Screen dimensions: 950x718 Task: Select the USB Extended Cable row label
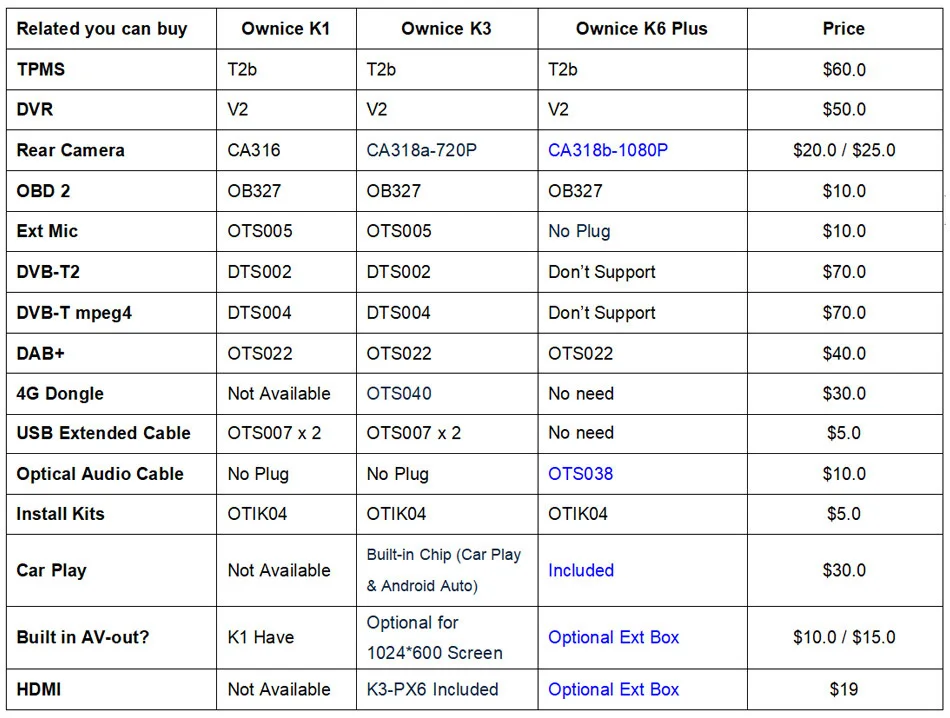tap(103, 433)
